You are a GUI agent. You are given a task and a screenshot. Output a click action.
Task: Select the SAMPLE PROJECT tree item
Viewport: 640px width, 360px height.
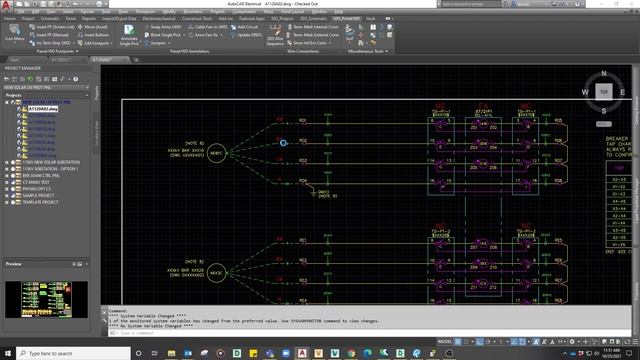[x=38, y=196]
